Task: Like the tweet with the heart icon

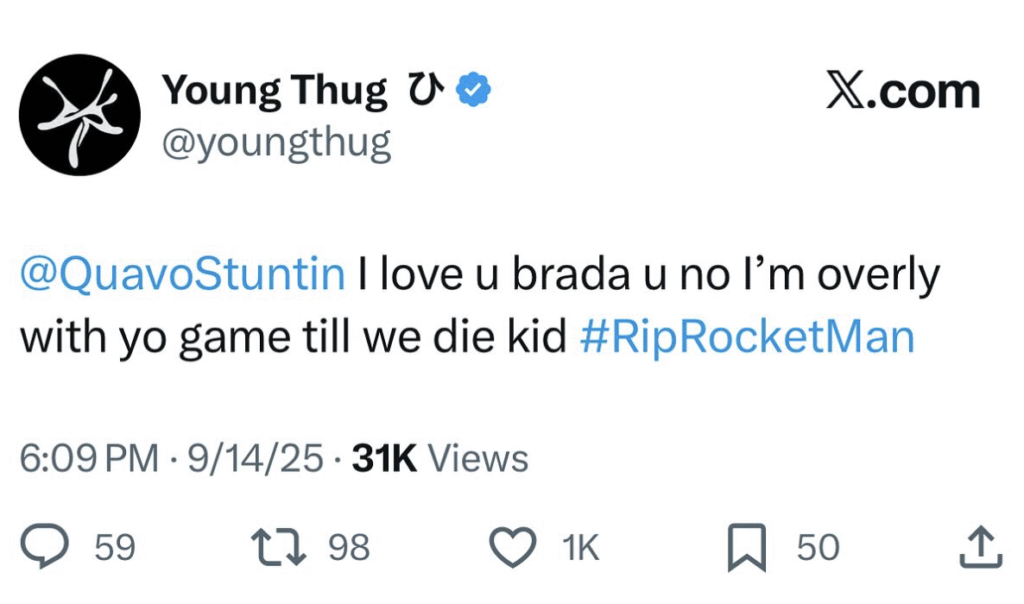Action: [515, 548]
